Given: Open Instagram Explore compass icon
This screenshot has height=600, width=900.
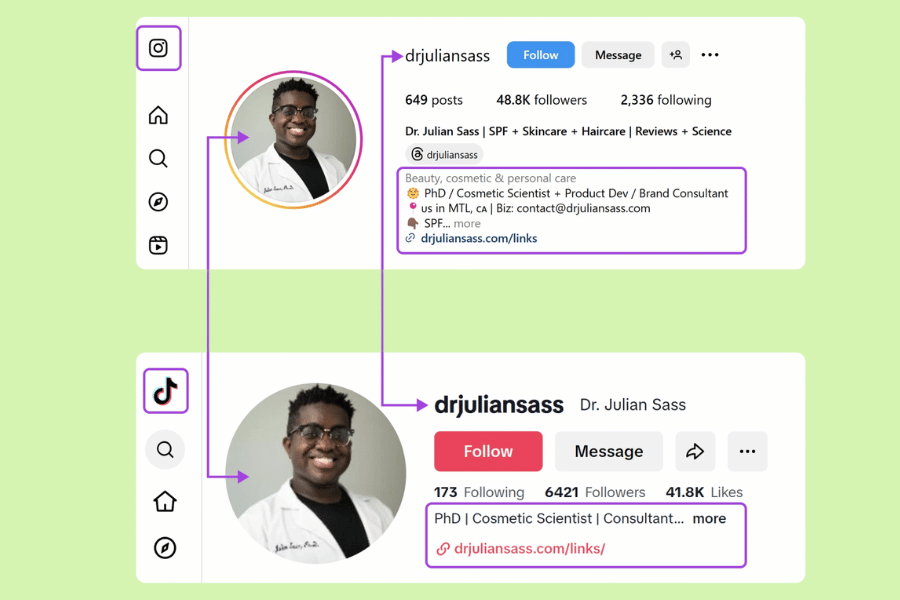Looking at the screenshot, I should point(158,202).
